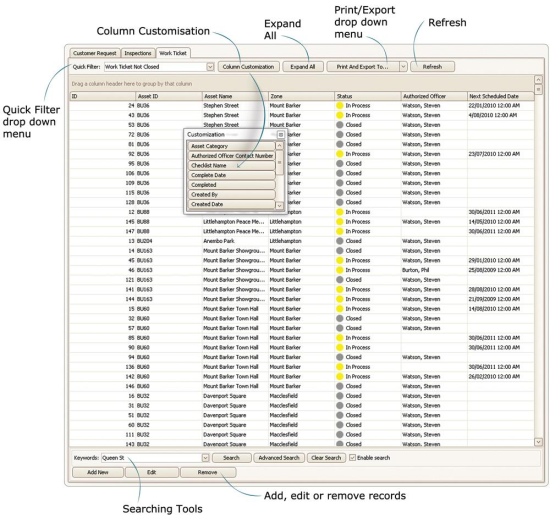Open the Inspections tab
550x518 pixels.
coord(138,53)
